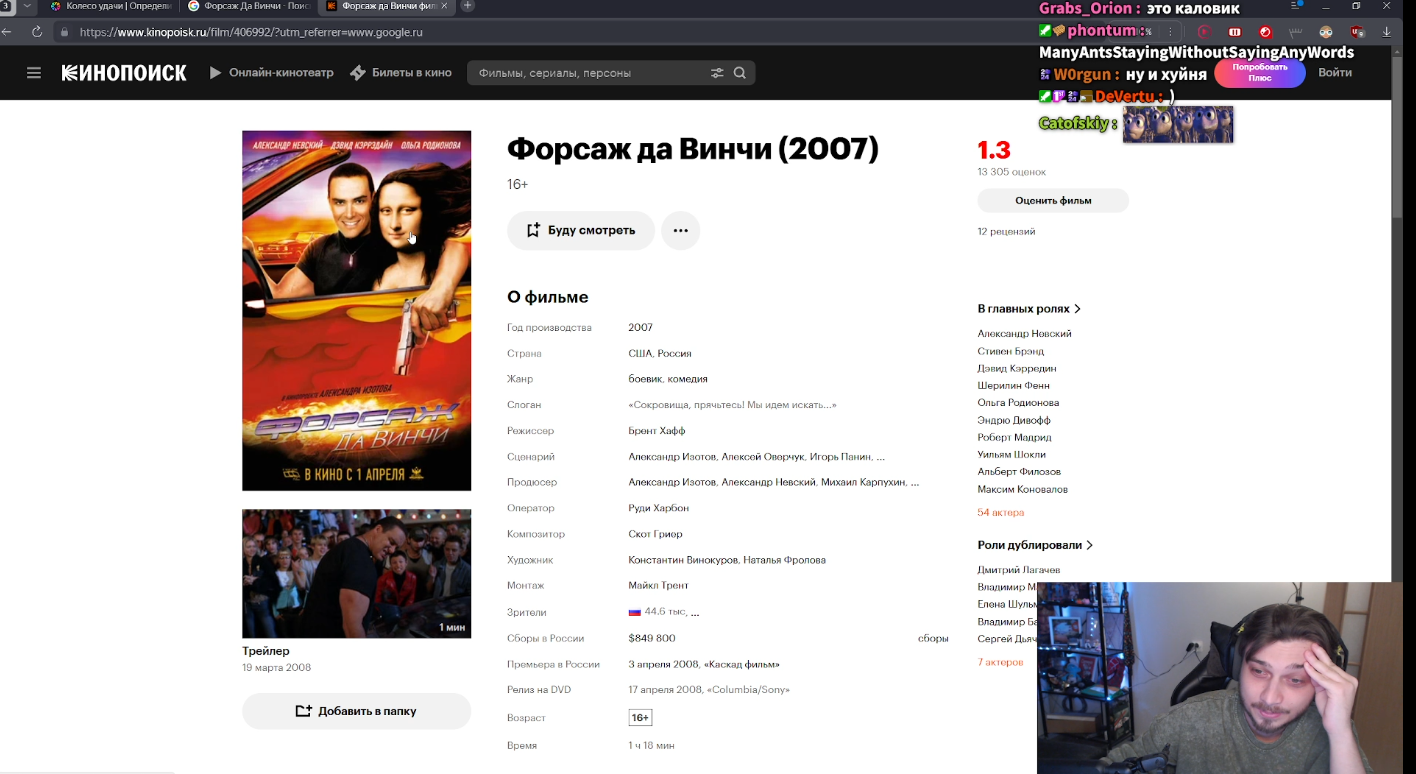This screenshot has height=774, width=1416.
Task: Click the ticket icon beside Билеты в кино
Action: [358, 73]
